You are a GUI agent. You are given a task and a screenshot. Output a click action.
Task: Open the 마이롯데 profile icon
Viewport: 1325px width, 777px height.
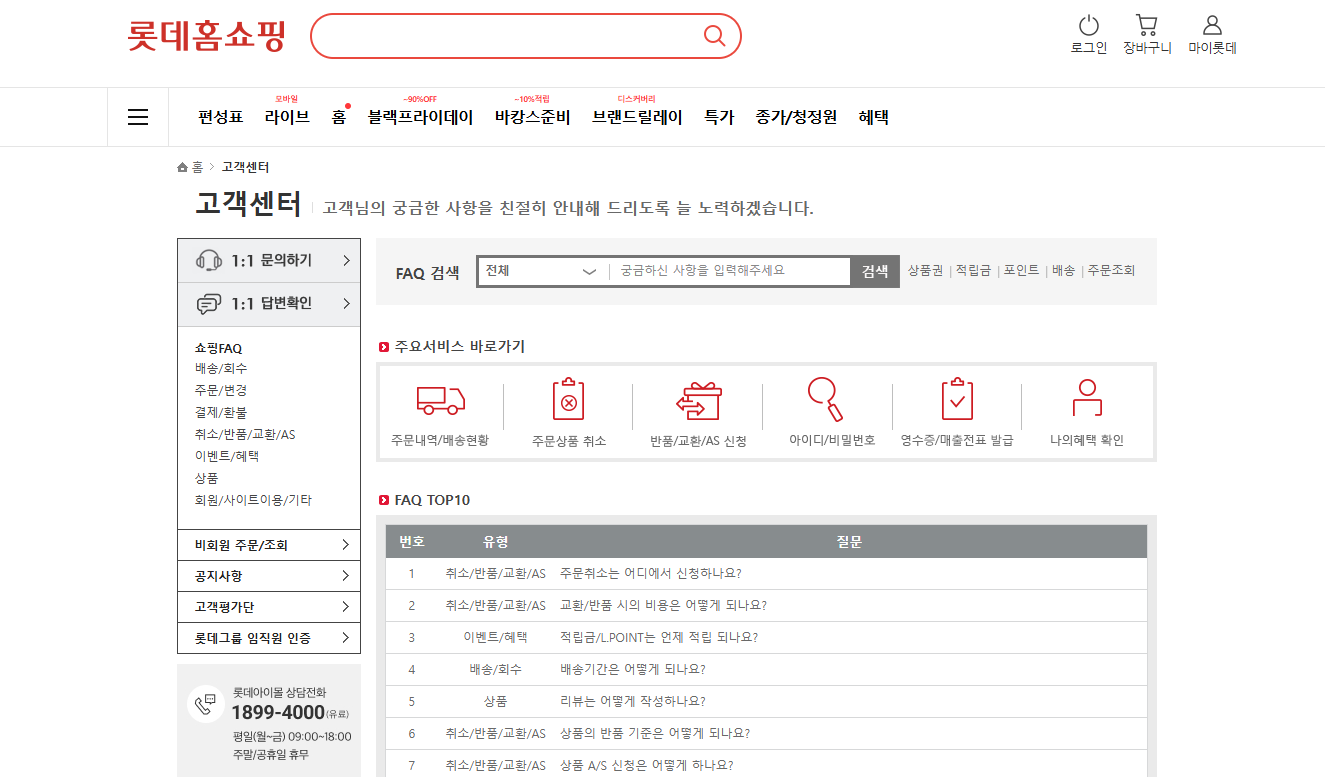[1212, 25]
